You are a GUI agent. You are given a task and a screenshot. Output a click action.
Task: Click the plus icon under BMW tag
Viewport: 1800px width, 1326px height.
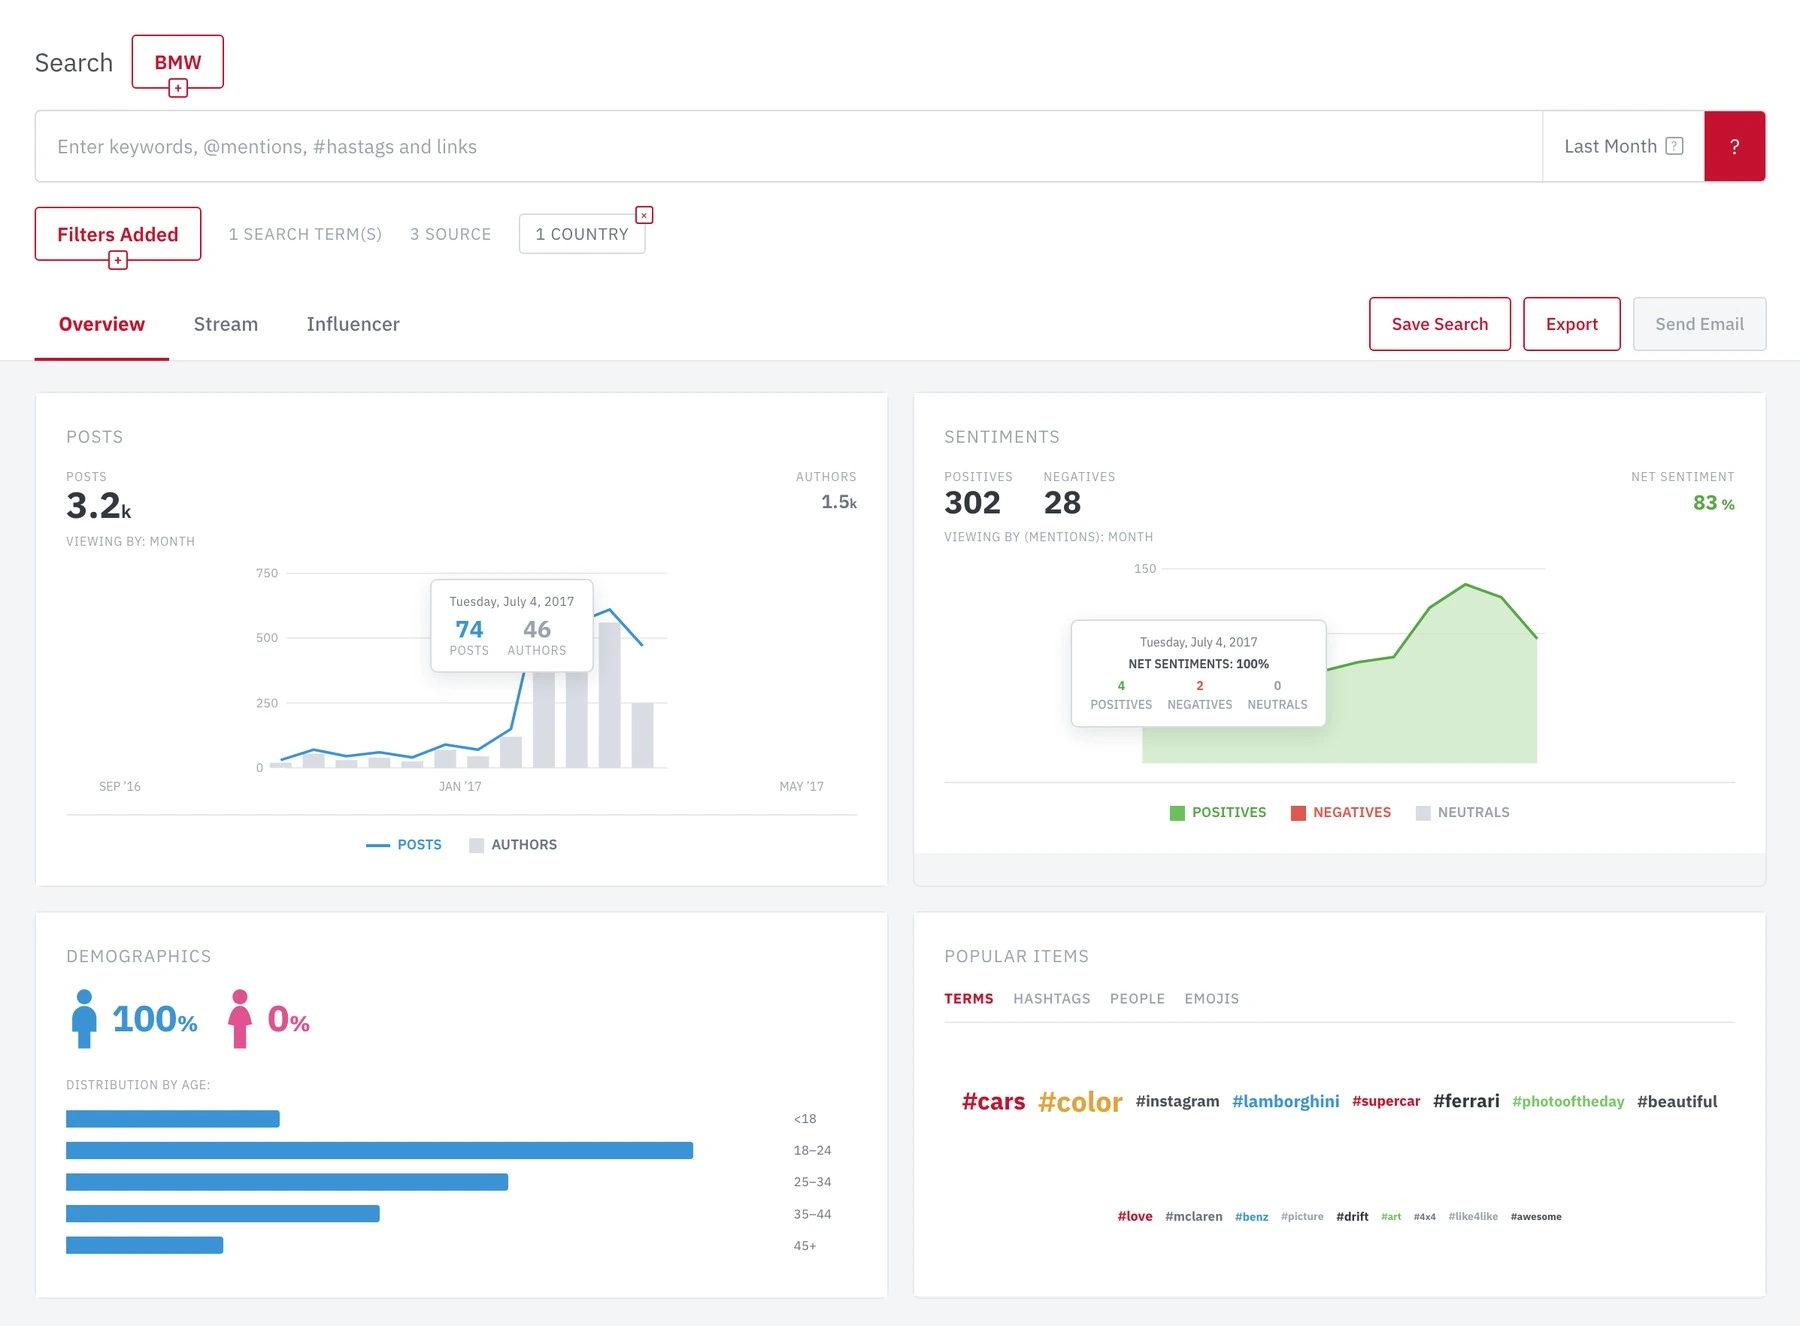coord(178,89)
